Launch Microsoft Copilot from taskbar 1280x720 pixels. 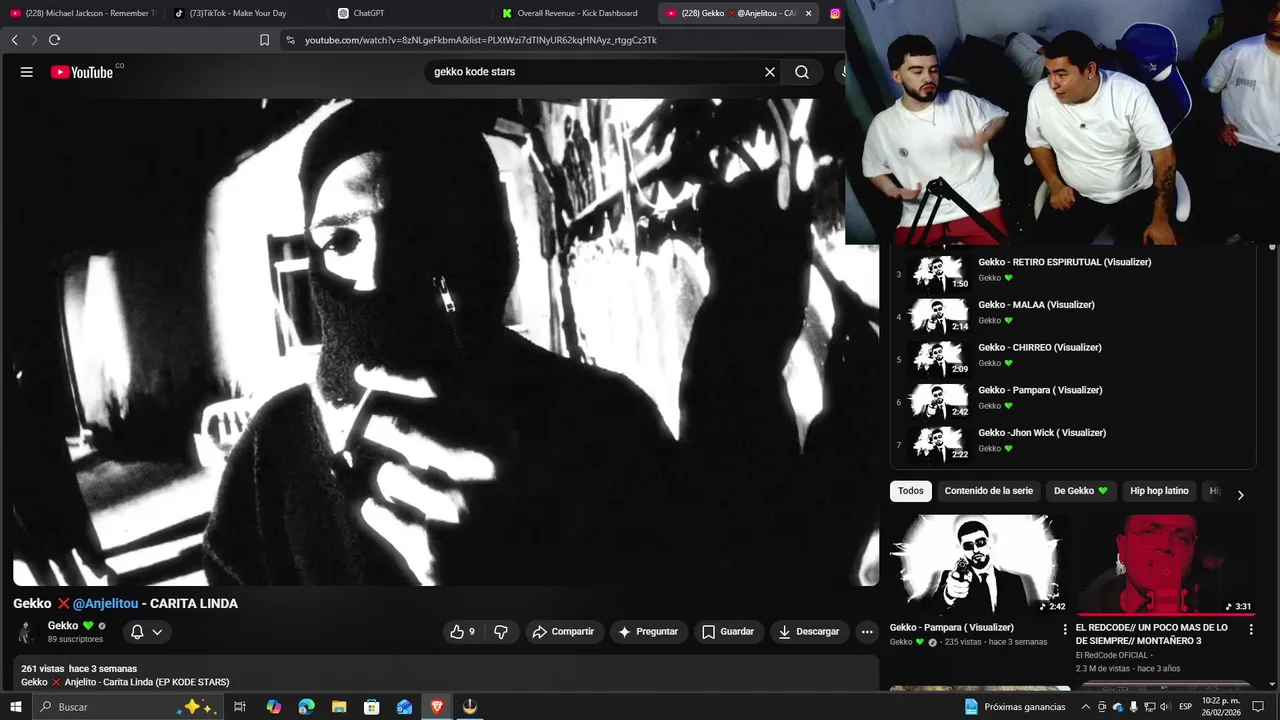(x=274, y=707)
